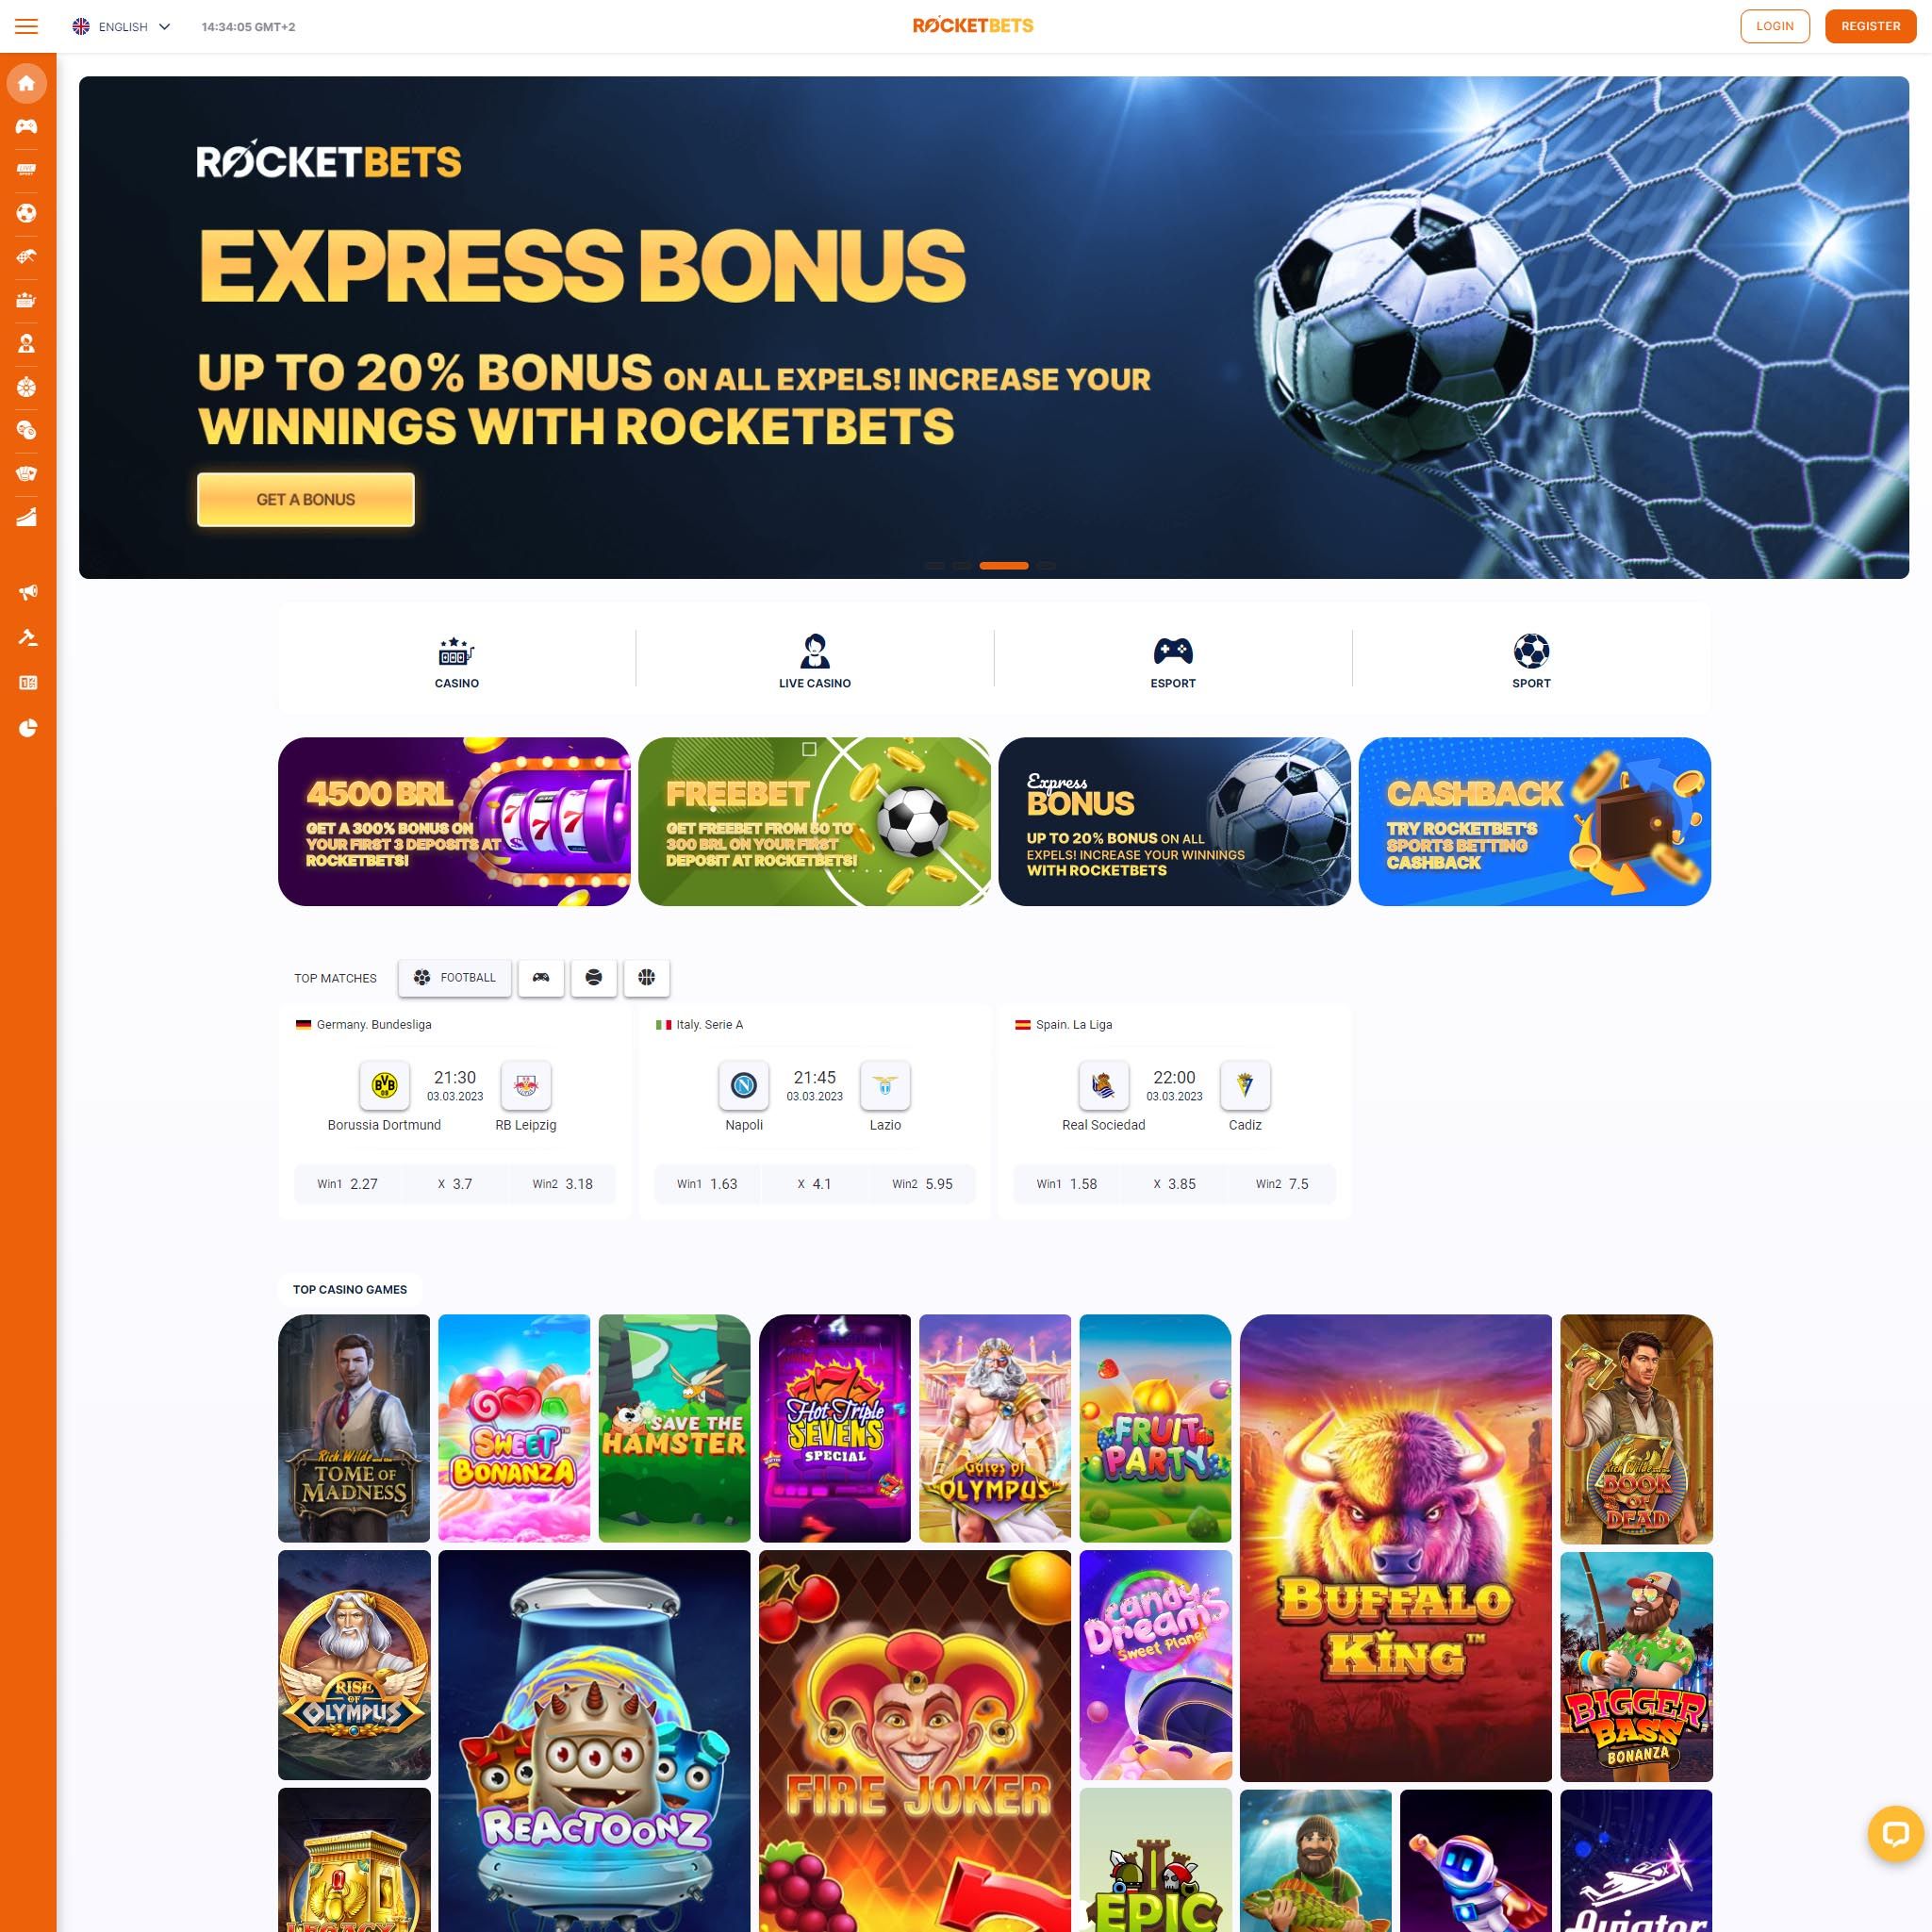Go to Live Casino category

(815, 661)
